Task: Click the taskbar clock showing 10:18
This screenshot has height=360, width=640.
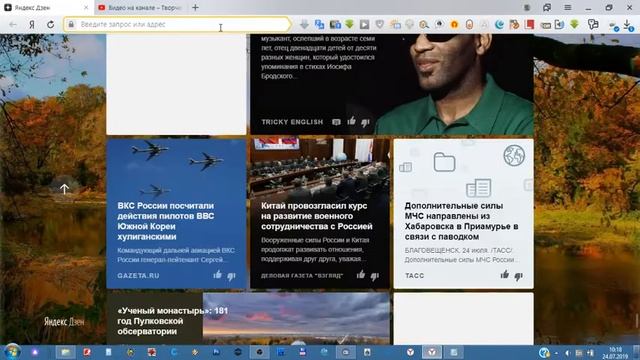Action: [616, 353]
